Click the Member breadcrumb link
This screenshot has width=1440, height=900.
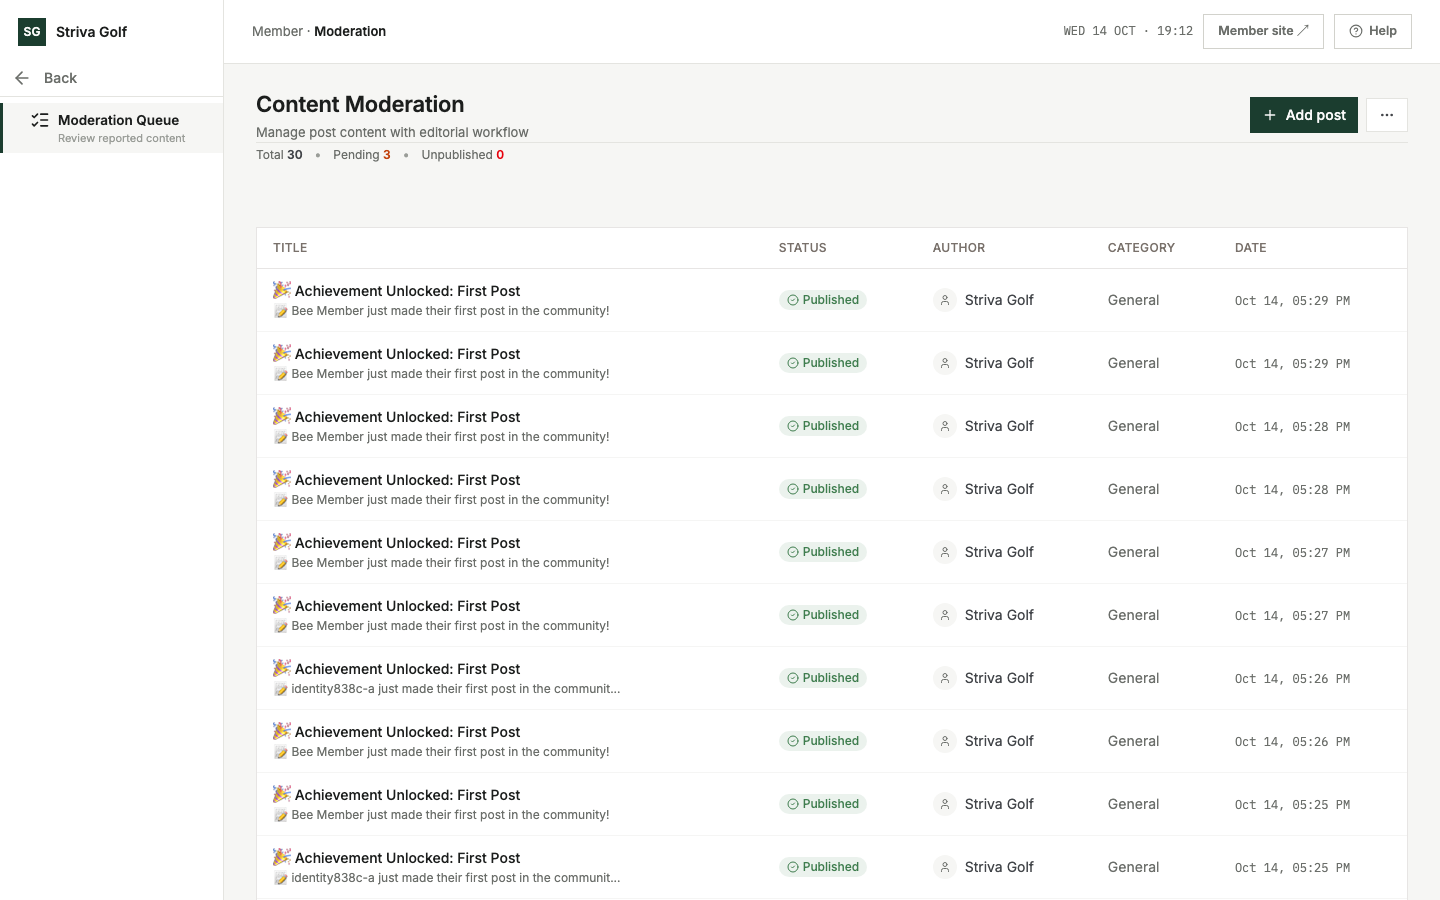[x=277, y=31]
